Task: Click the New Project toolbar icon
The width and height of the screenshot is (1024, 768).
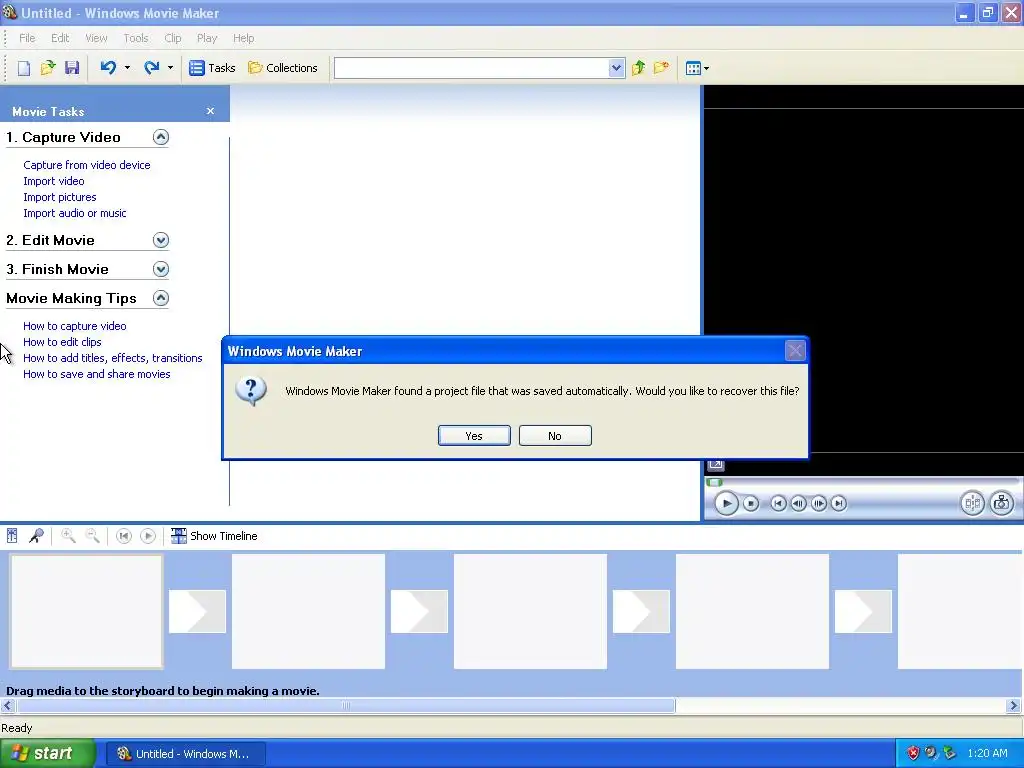Action: click(24, 68)
